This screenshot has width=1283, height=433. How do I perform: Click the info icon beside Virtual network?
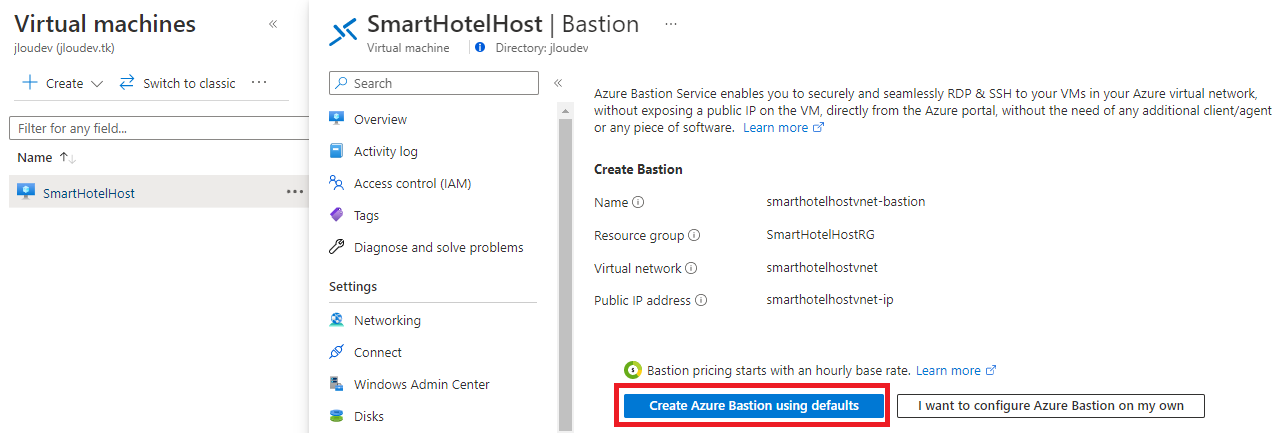691,269
